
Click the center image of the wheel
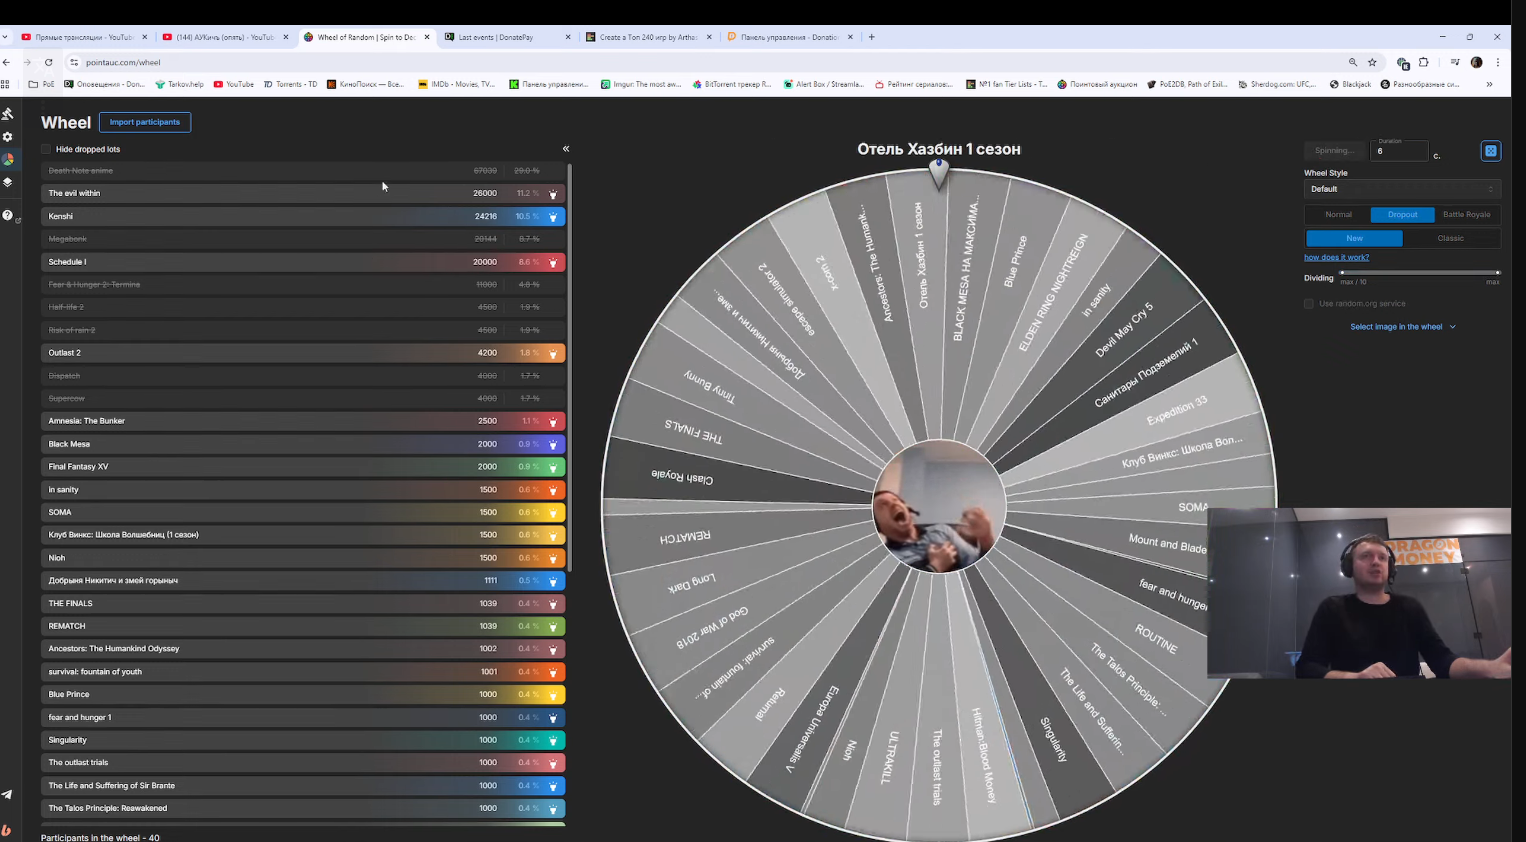click(x=939, y=506)
